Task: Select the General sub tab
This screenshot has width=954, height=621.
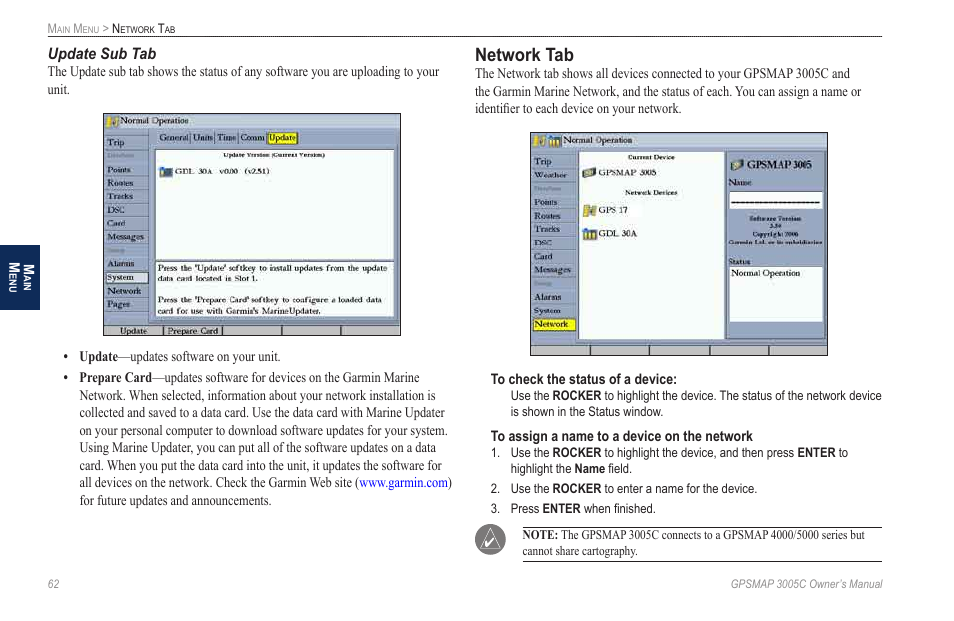Action: 174,138
